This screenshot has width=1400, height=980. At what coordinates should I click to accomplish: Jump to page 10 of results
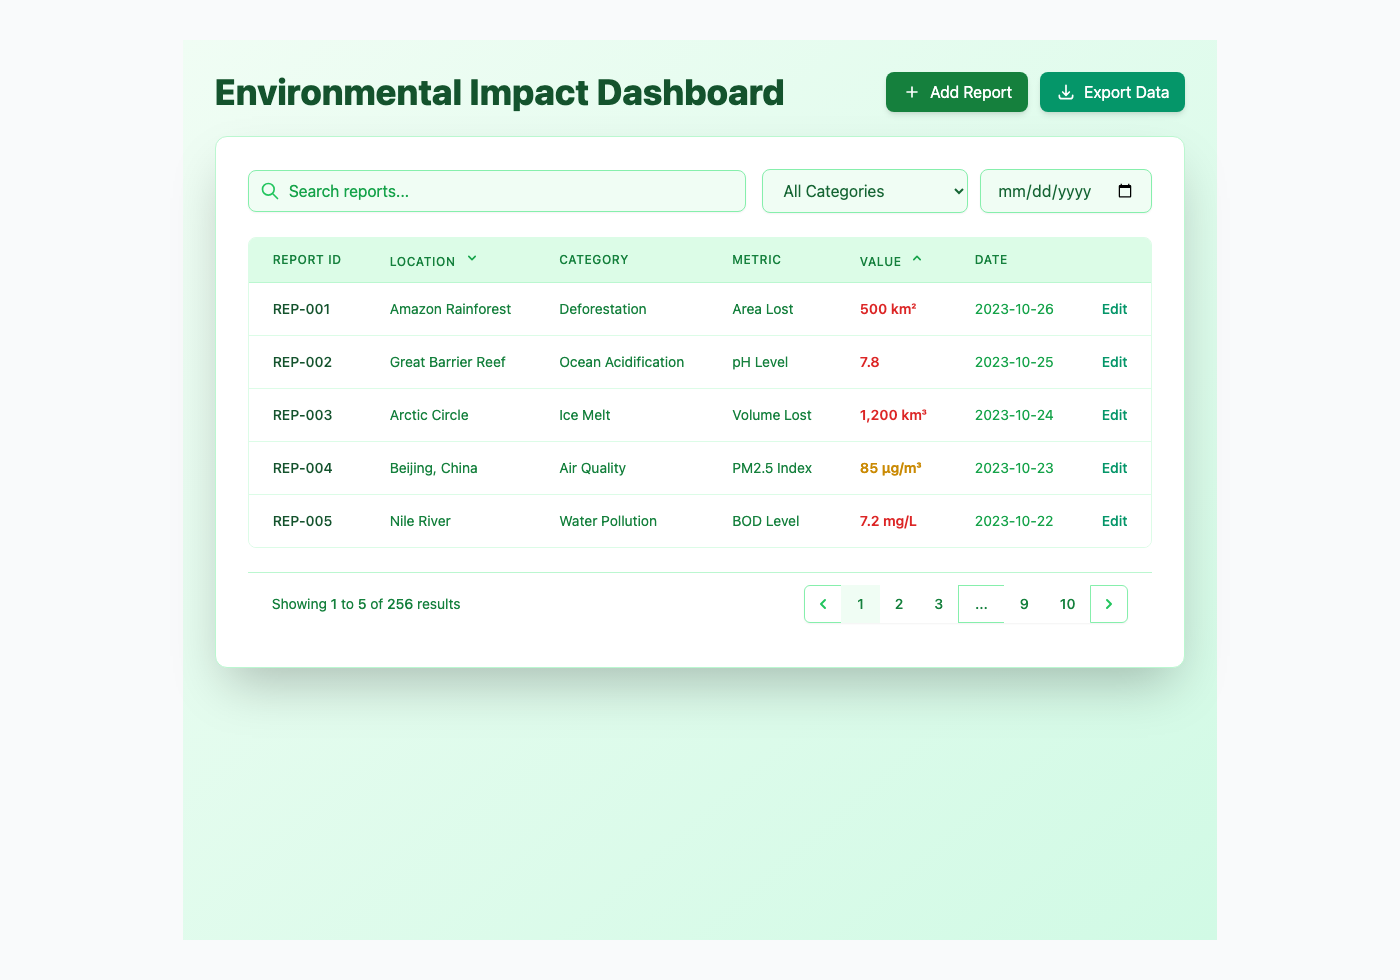coord(1067,604)
